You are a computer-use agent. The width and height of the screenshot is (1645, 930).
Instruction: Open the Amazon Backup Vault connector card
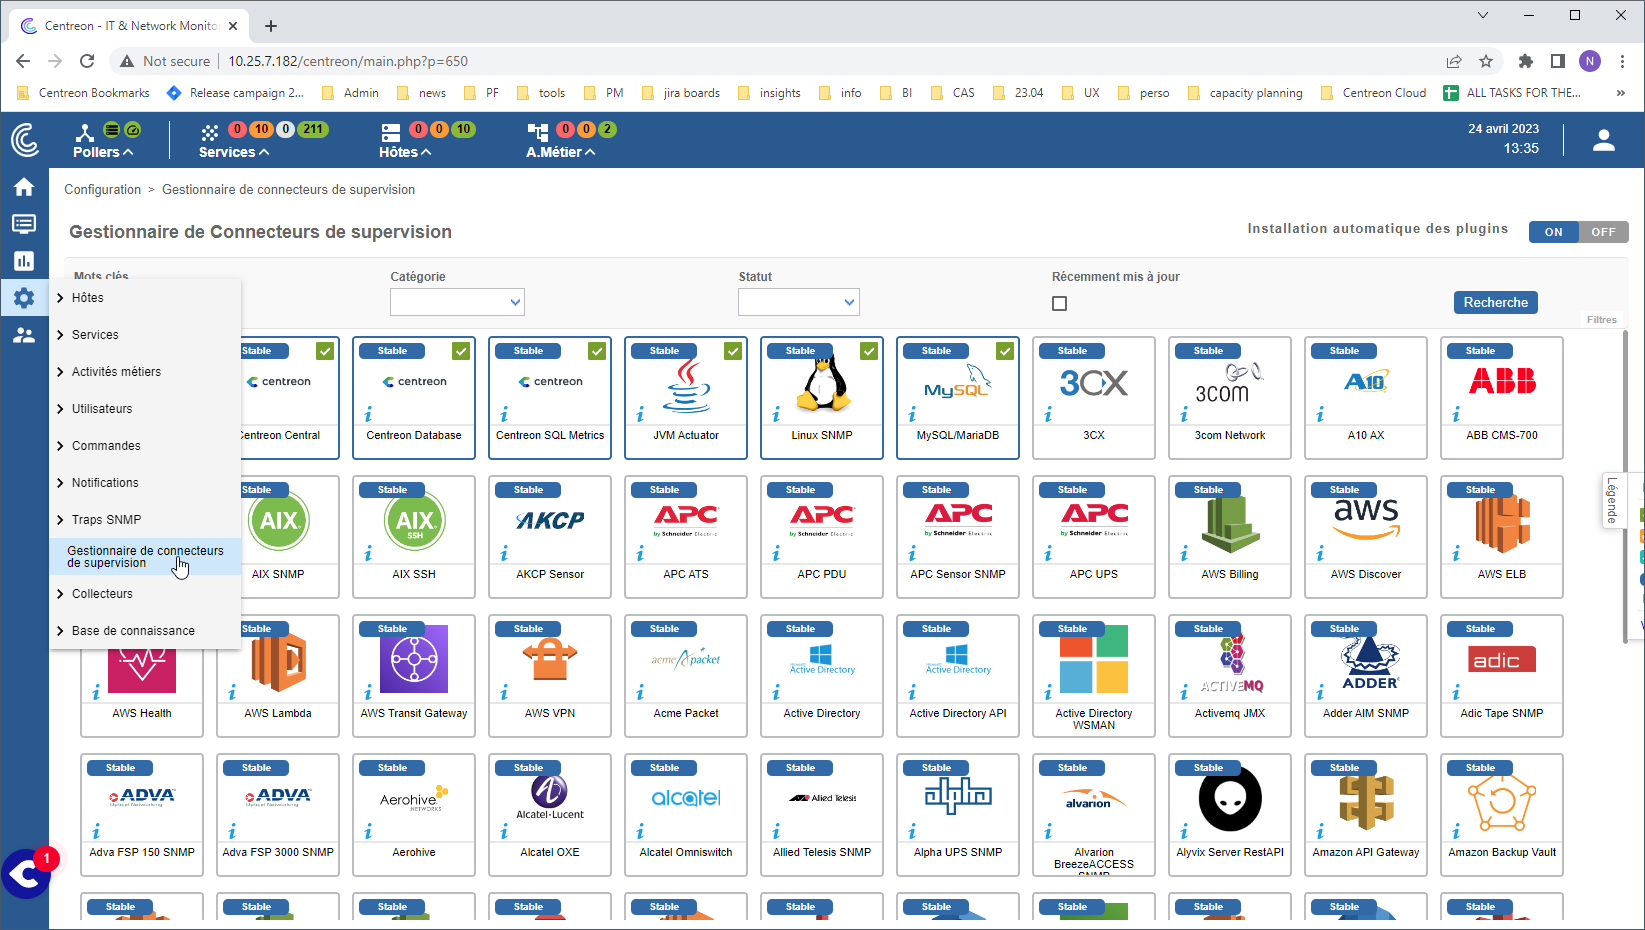[1502, 815]
